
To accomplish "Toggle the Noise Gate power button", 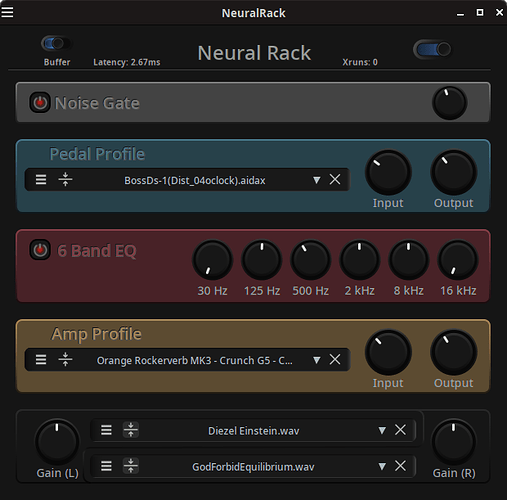I will [x=40, y=102].
